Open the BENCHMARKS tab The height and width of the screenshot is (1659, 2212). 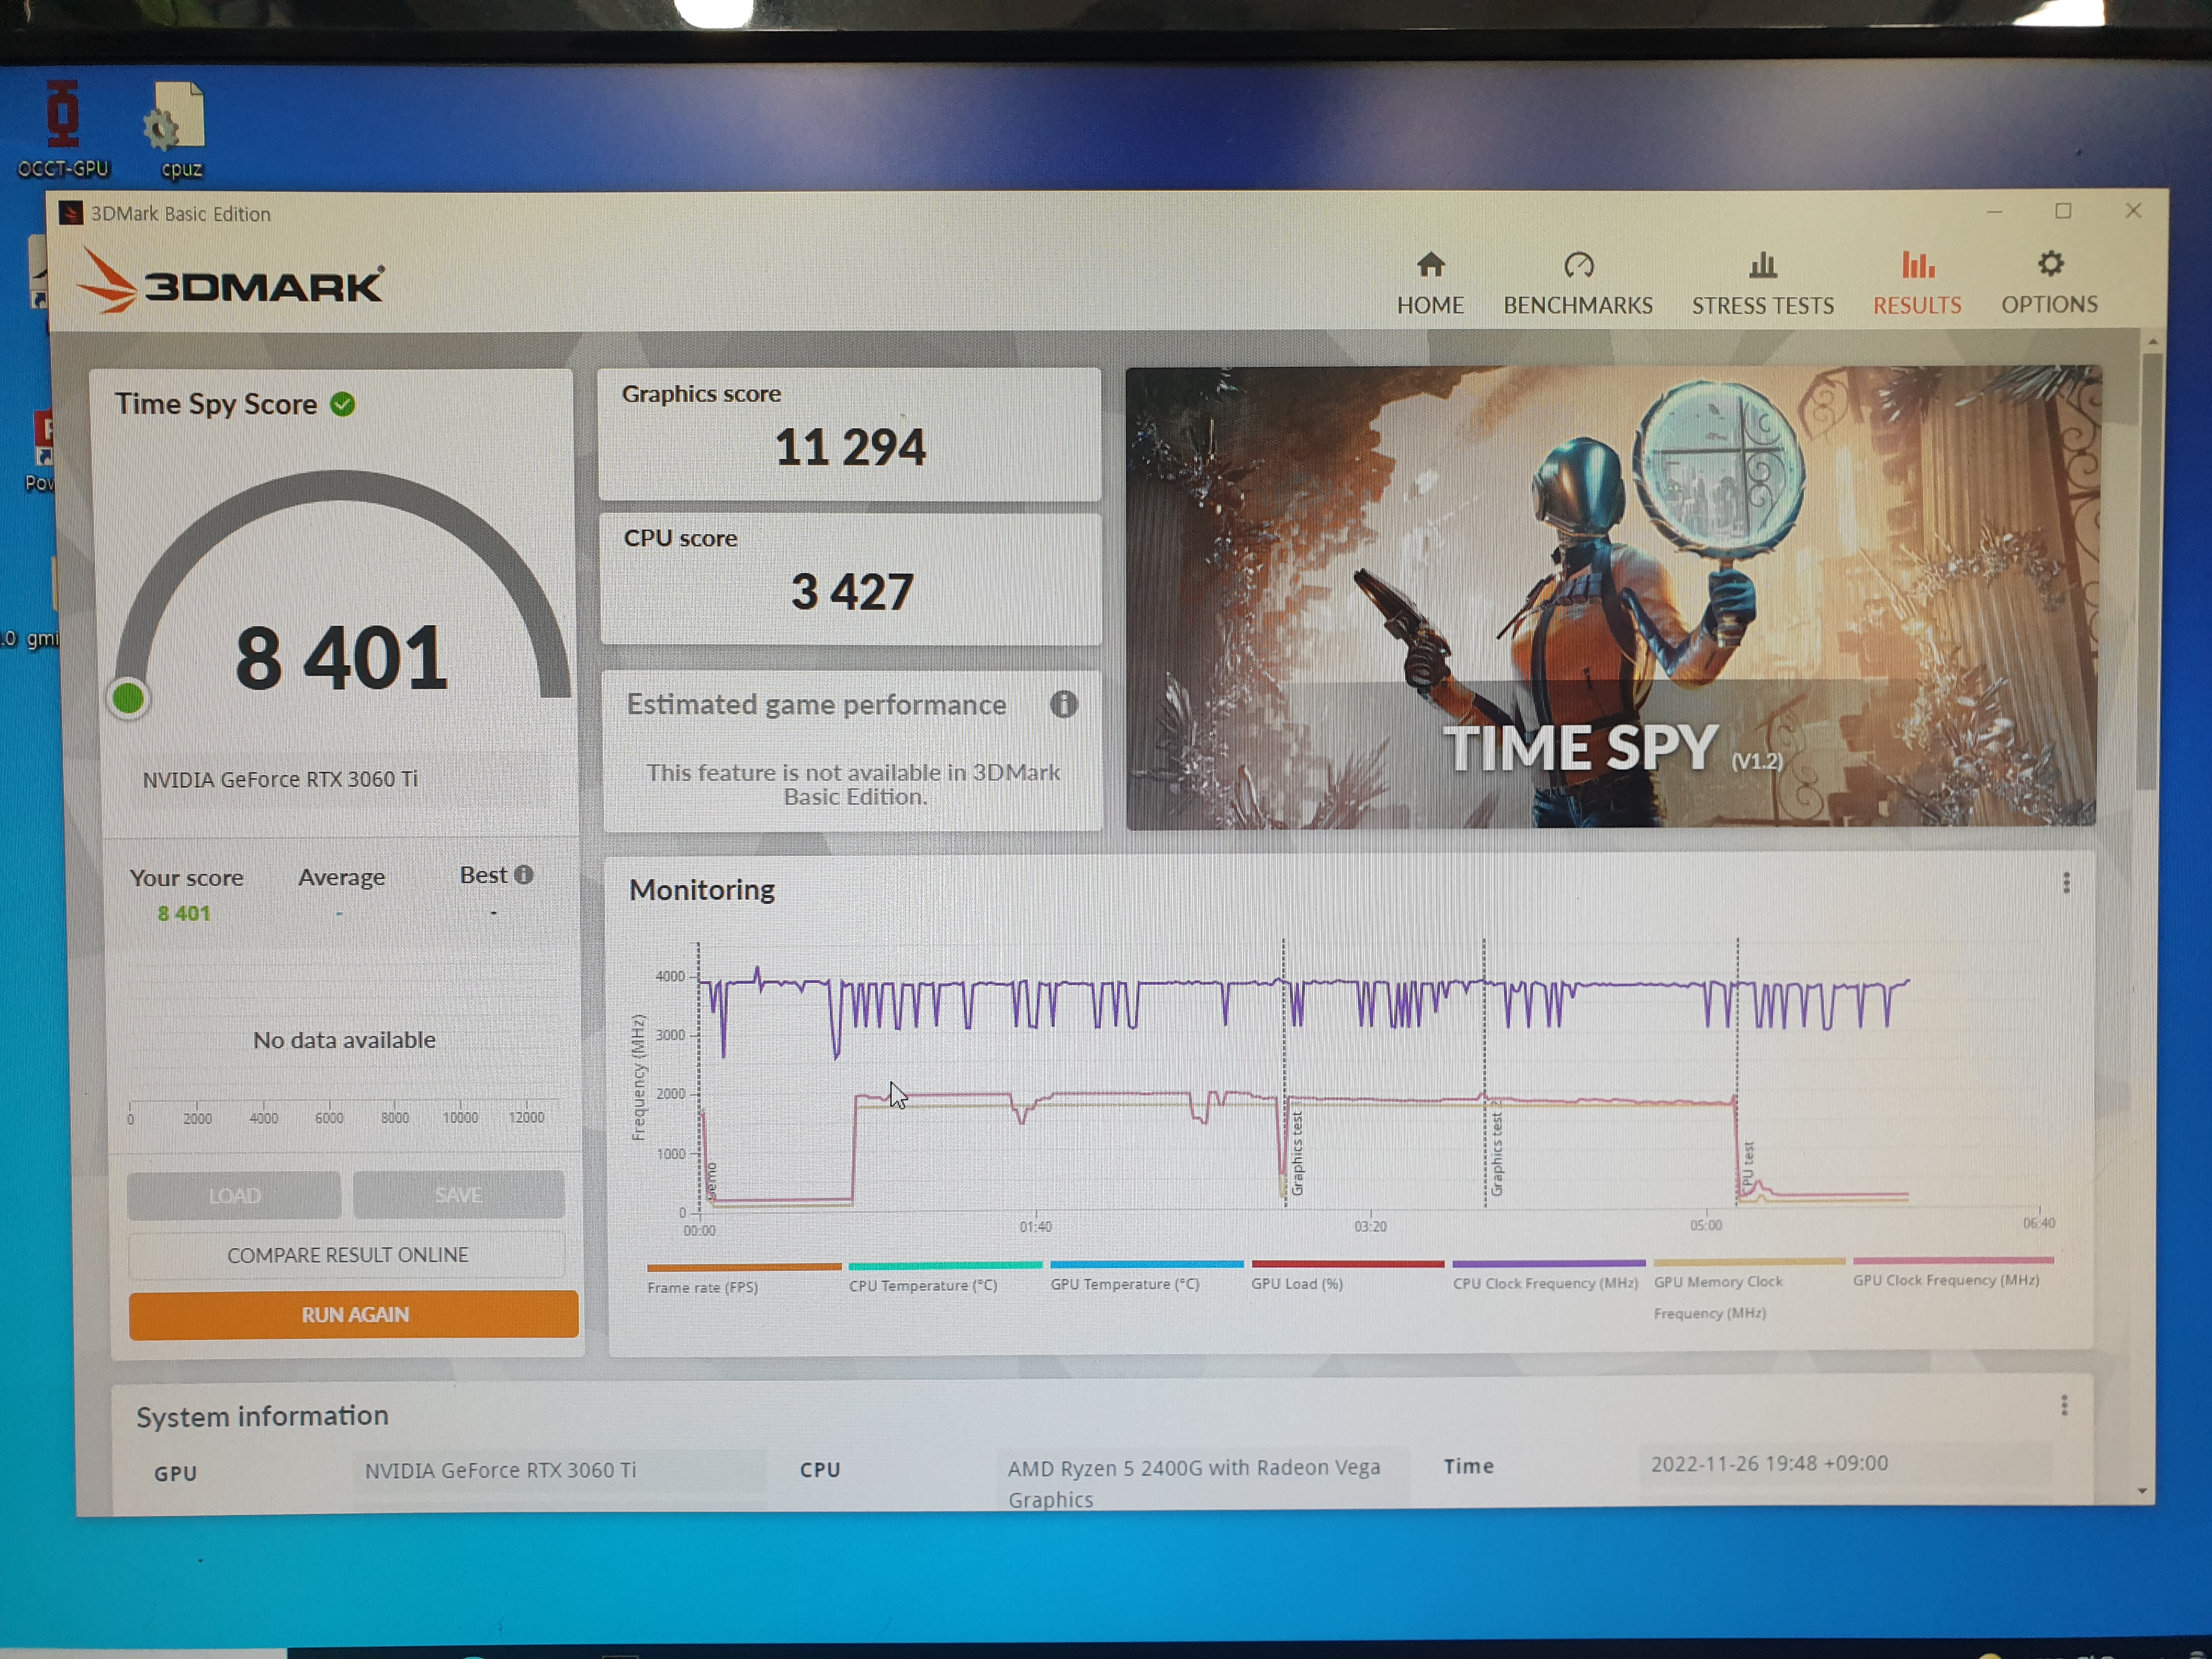(x=1578, y=284)
